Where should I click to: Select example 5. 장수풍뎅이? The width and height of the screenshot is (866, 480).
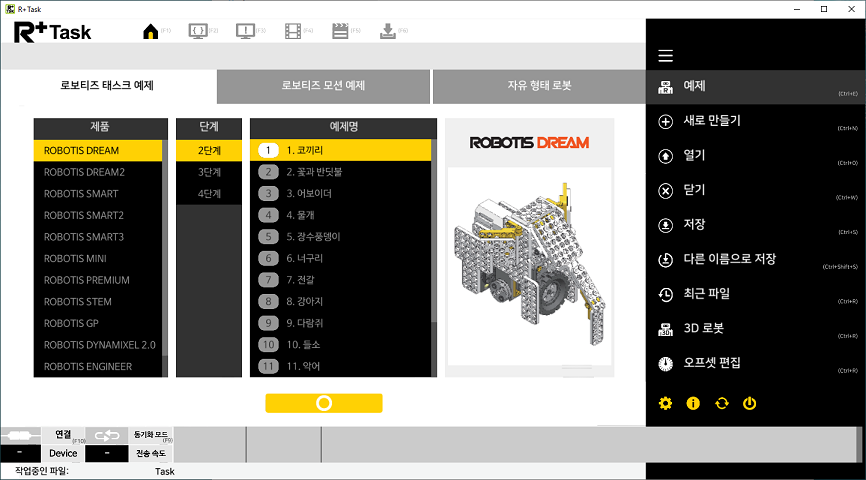(x=340, y=237)
